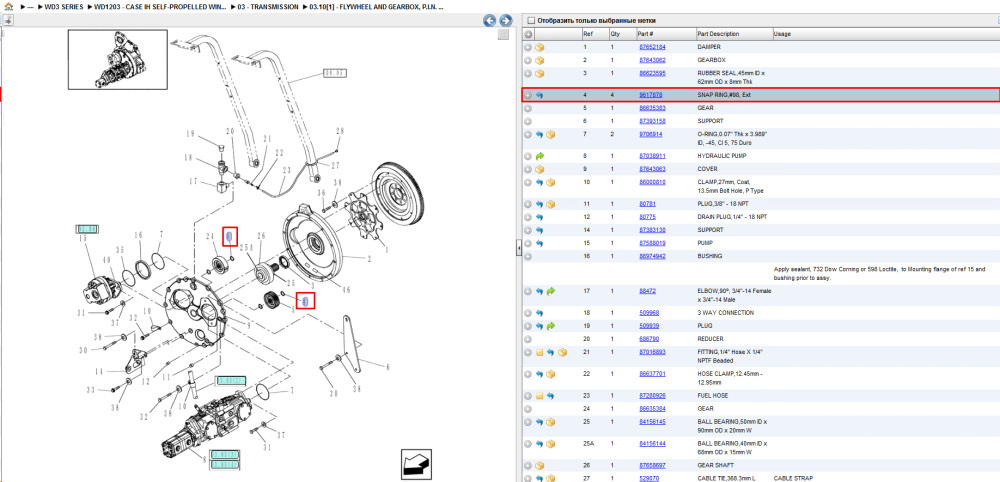Viewport: 1000px width, 482px height.
Task: Click green arrow in the ELBOW 90° row
Action: 550,291
